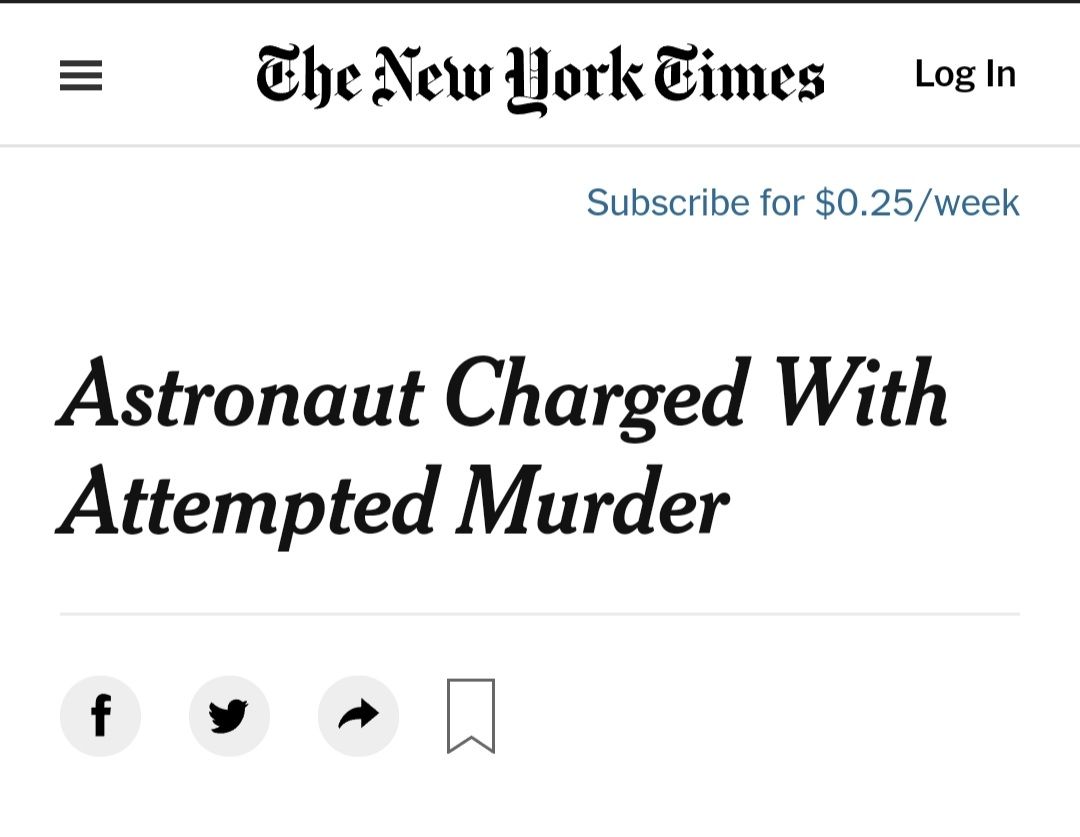
Task: Save article with the bookmark icon
Action: [x=471, y=716]
